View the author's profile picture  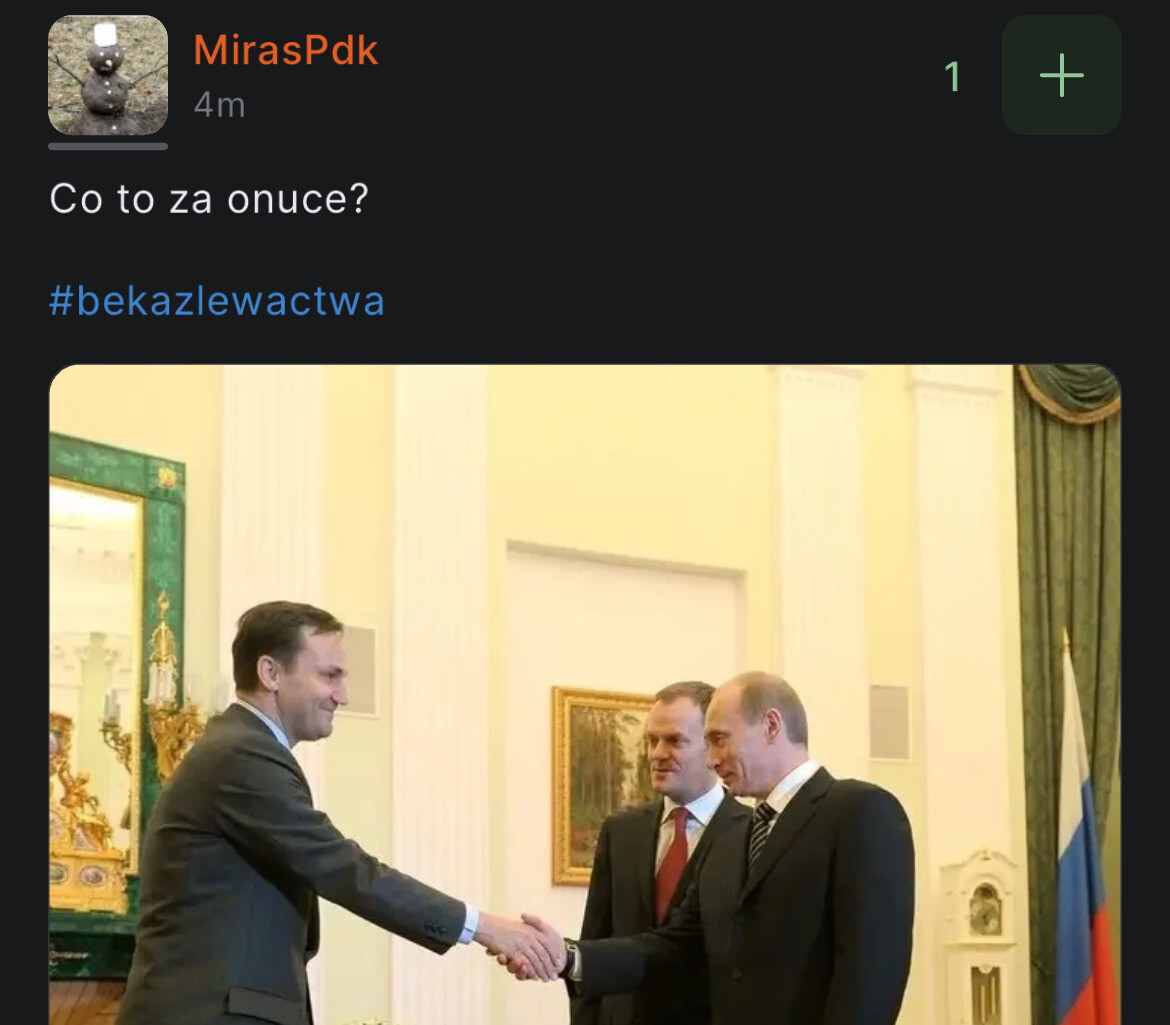[x=108, y=75]
